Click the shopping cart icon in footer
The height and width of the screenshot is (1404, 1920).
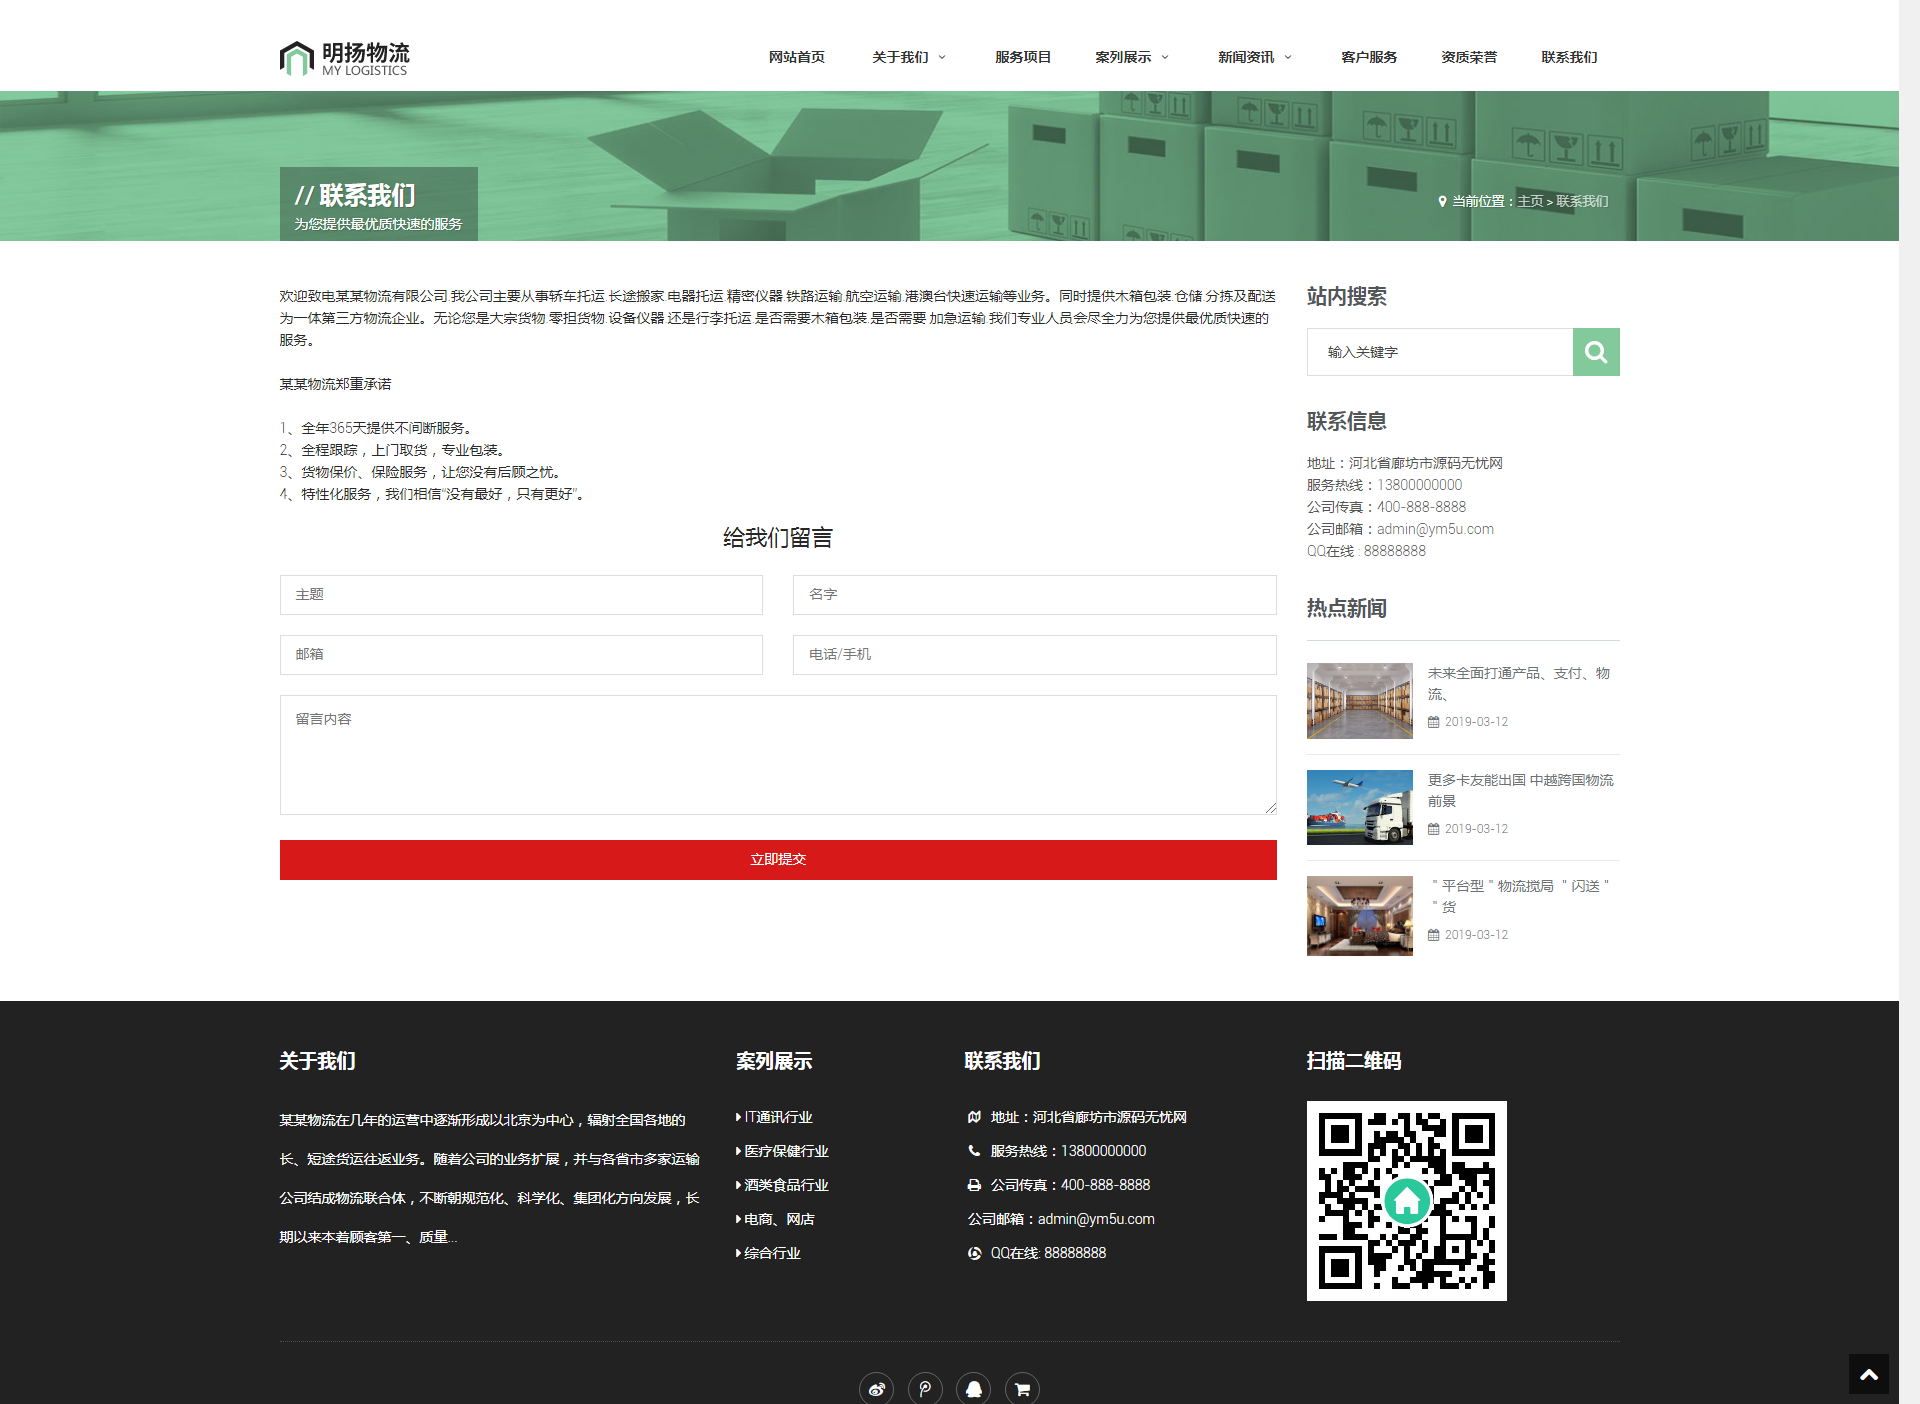[1022, 1388]
